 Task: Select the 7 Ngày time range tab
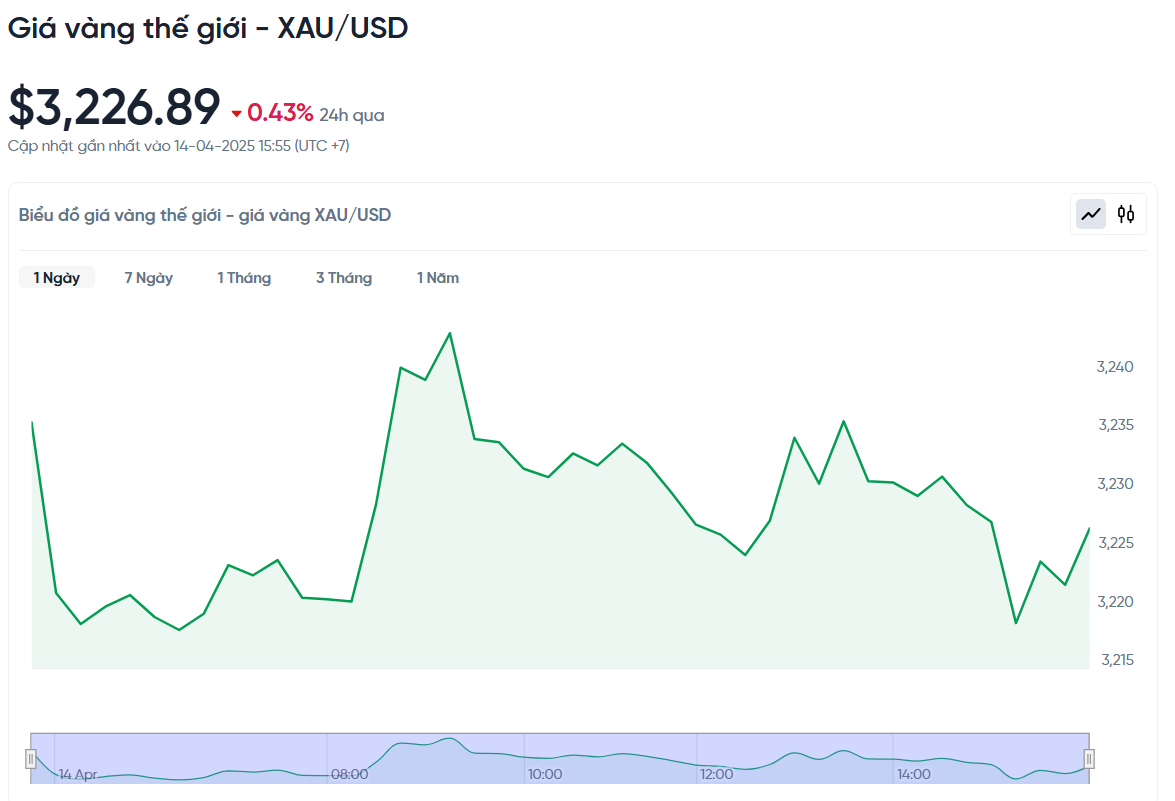coord(148,277)
